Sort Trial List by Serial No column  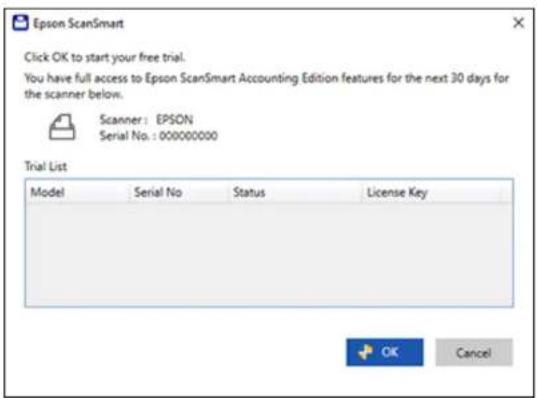click(179, 192)
